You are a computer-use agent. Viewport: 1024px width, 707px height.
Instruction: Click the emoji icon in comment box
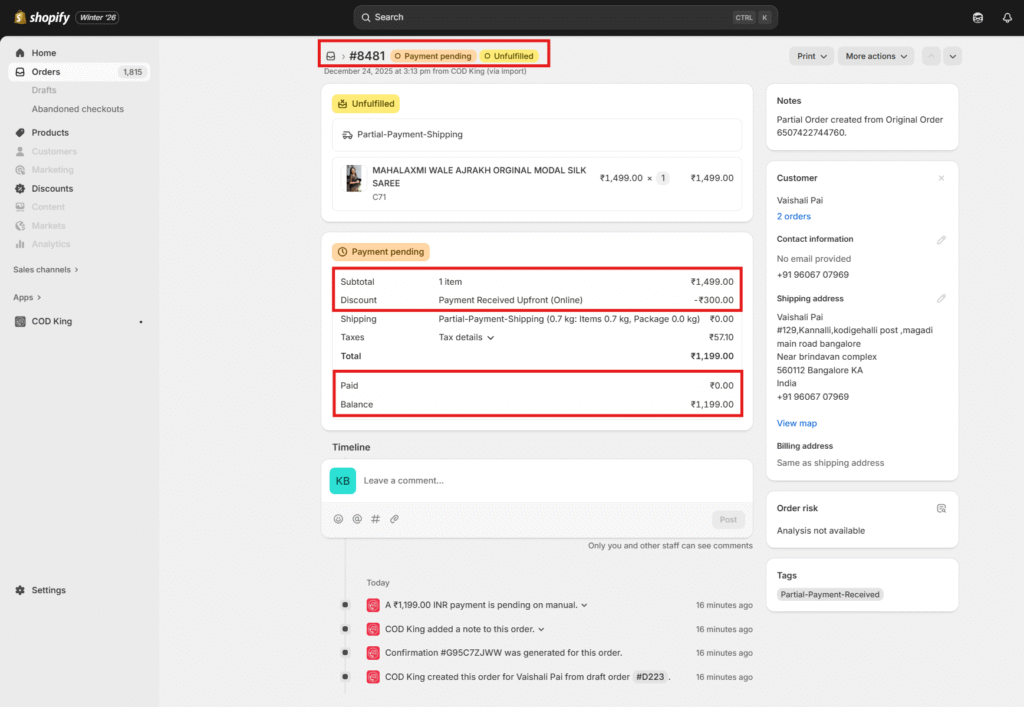338,519
